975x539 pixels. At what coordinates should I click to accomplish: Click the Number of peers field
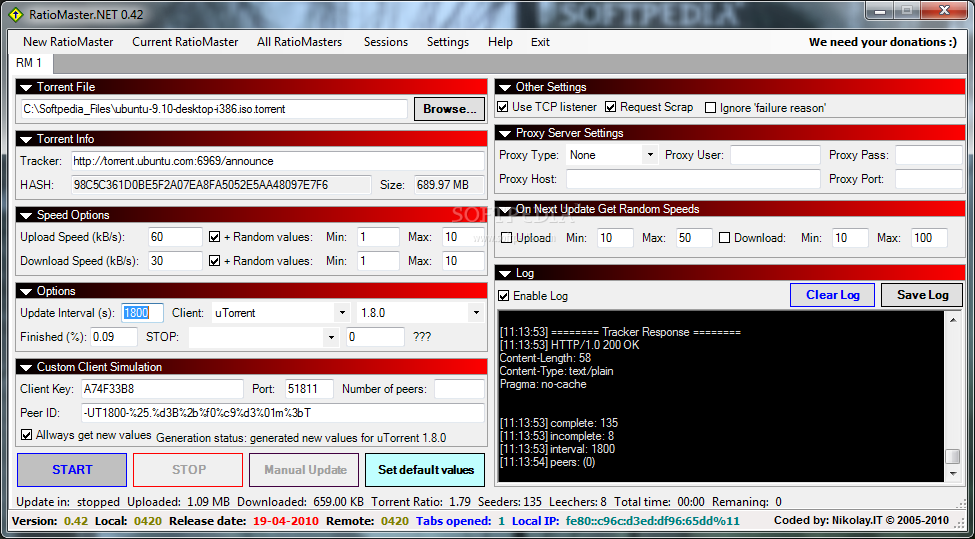pyautogui.click(x=459, y=389)
